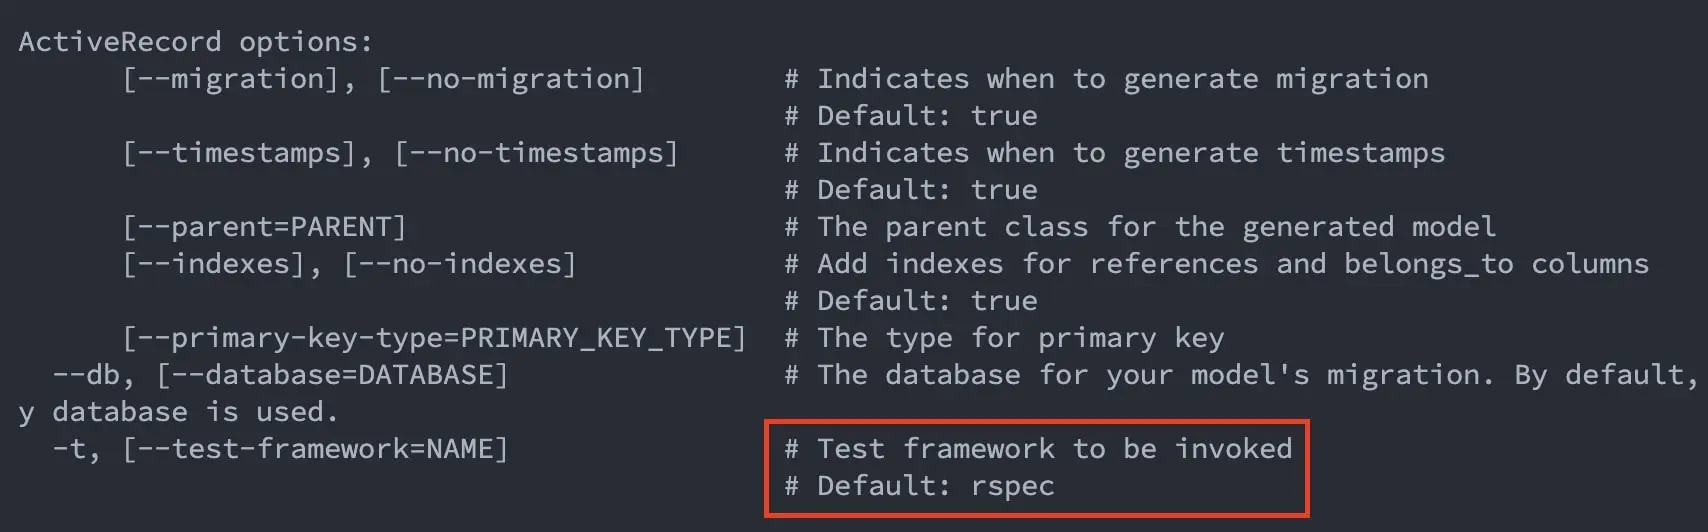Viewport: 1708px width, 532px height.
Task: Click the "ActiveRecord options:" heading text
Action: coord(195,42)
